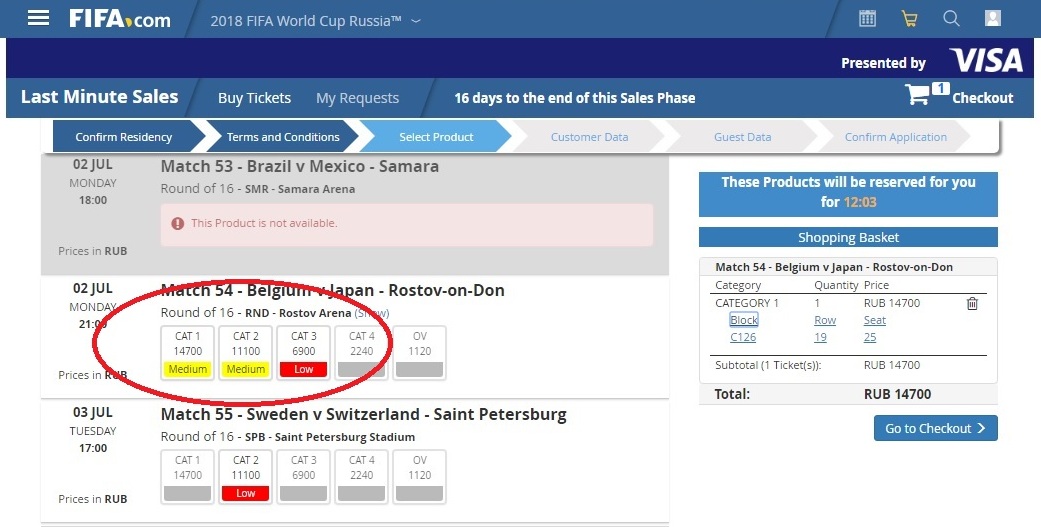Click Go to Checkout button
Image resolution: width=1041 pixels, height=527 pixels.
pos(935,428)
